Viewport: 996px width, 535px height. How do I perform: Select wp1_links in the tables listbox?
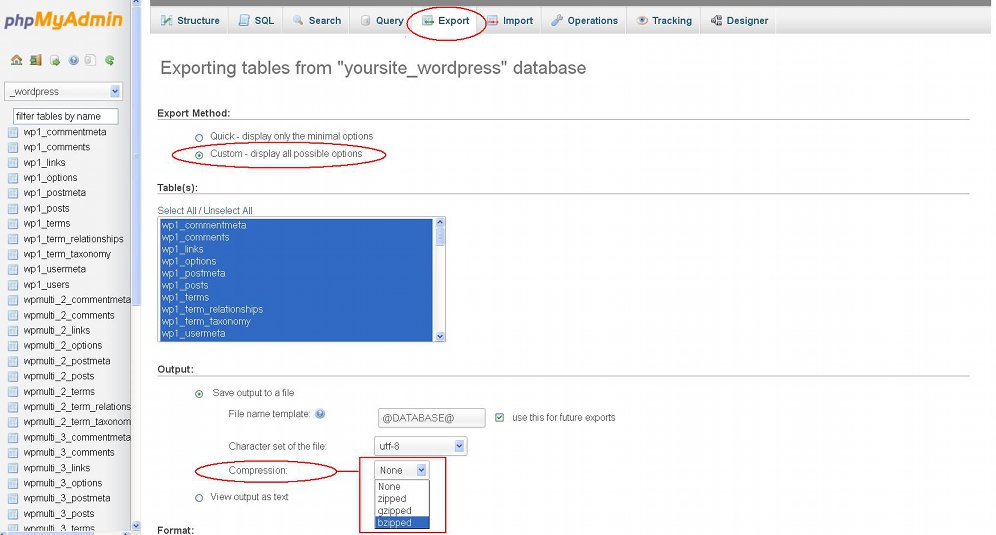pos(296,249)
